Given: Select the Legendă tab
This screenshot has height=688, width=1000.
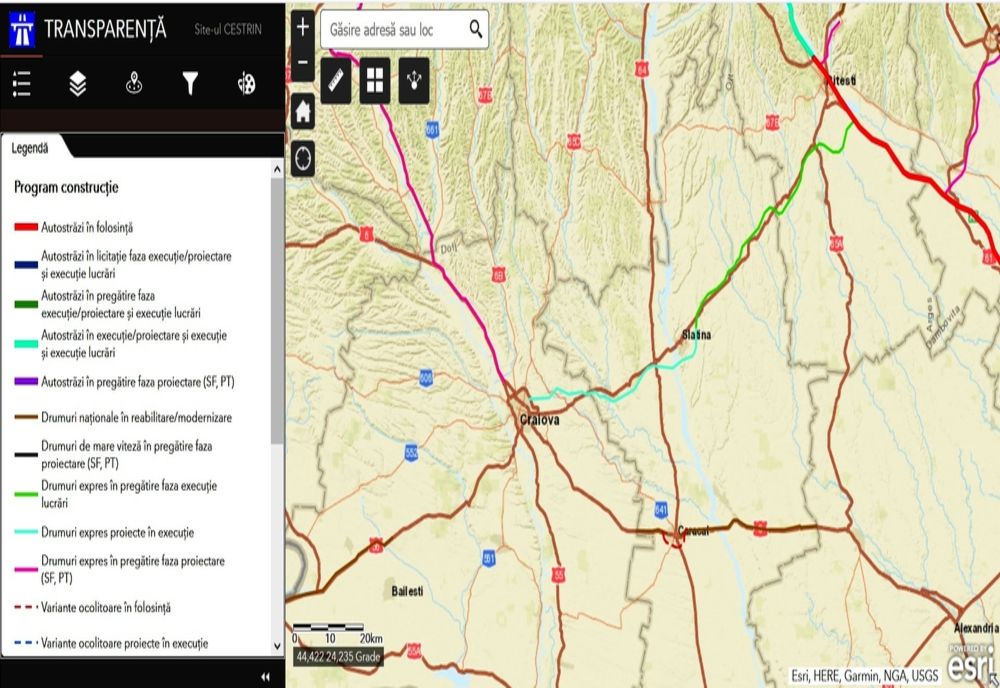Looking at the screenshot, I should click(x=30, y=148).
